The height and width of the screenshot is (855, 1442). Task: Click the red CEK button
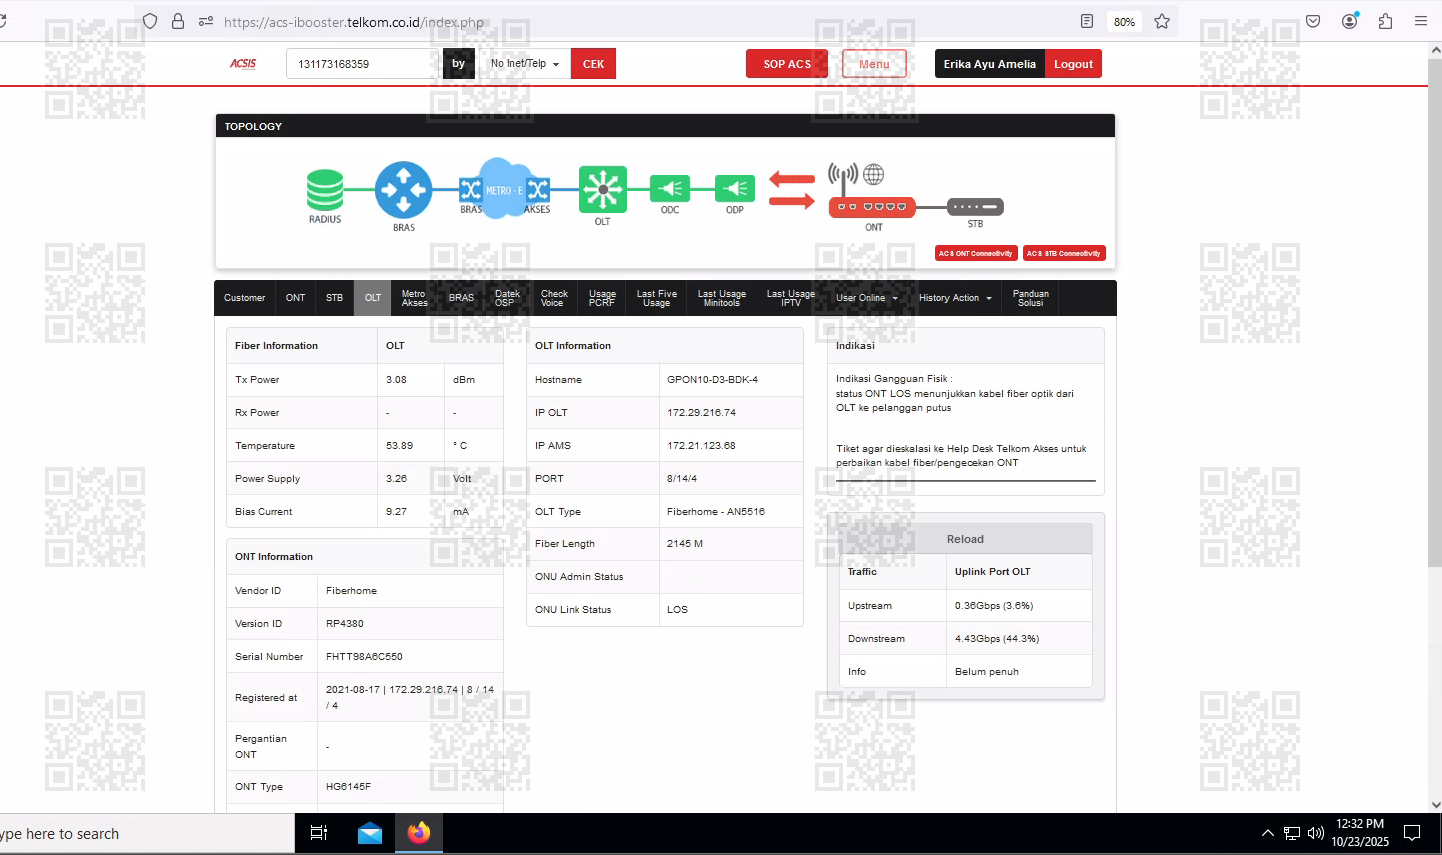[x=593, y=64]
